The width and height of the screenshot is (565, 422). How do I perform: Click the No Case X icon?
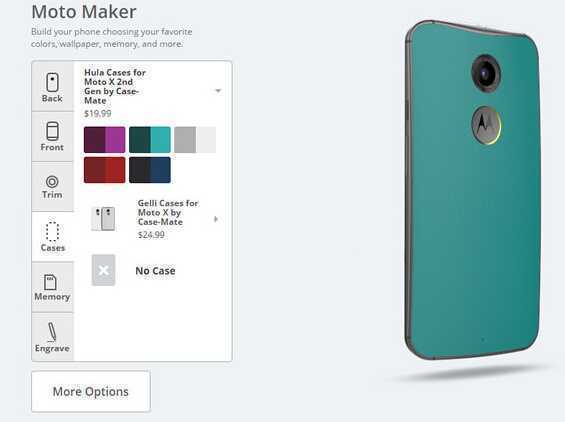pyautogui.click(x=103, y=270)
